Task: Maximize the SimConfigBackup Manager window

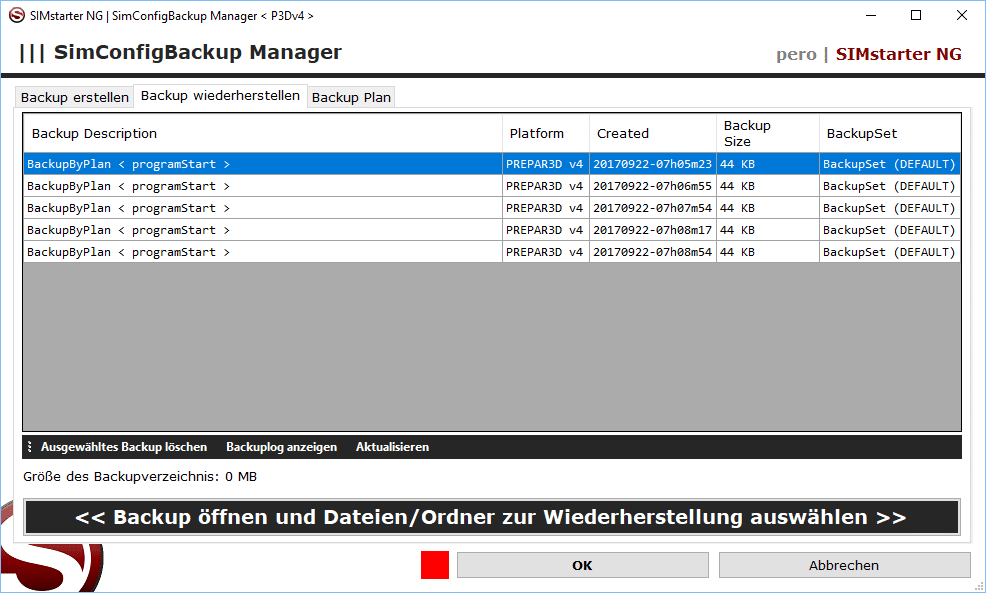Action: tap(916, 15)
